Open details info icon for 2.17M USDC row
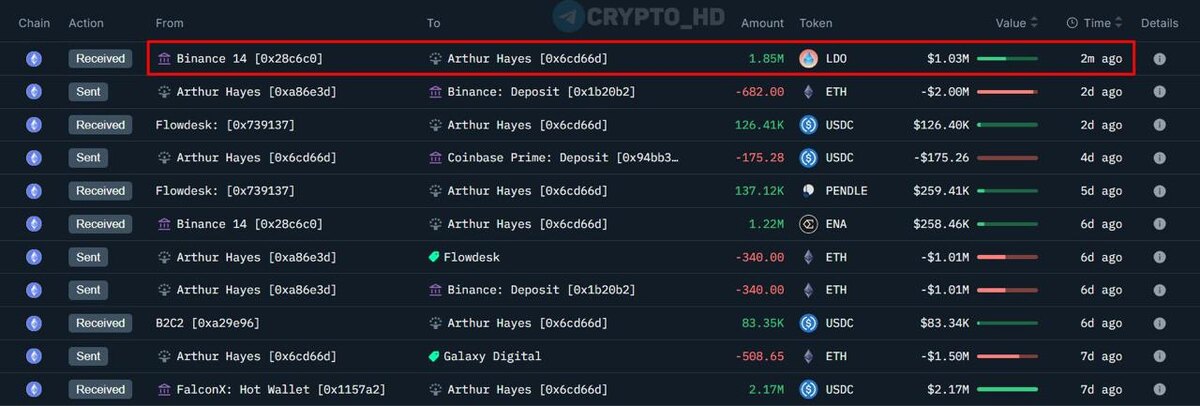Screen dimensions: 1200x406 (x=1159, y=389)
